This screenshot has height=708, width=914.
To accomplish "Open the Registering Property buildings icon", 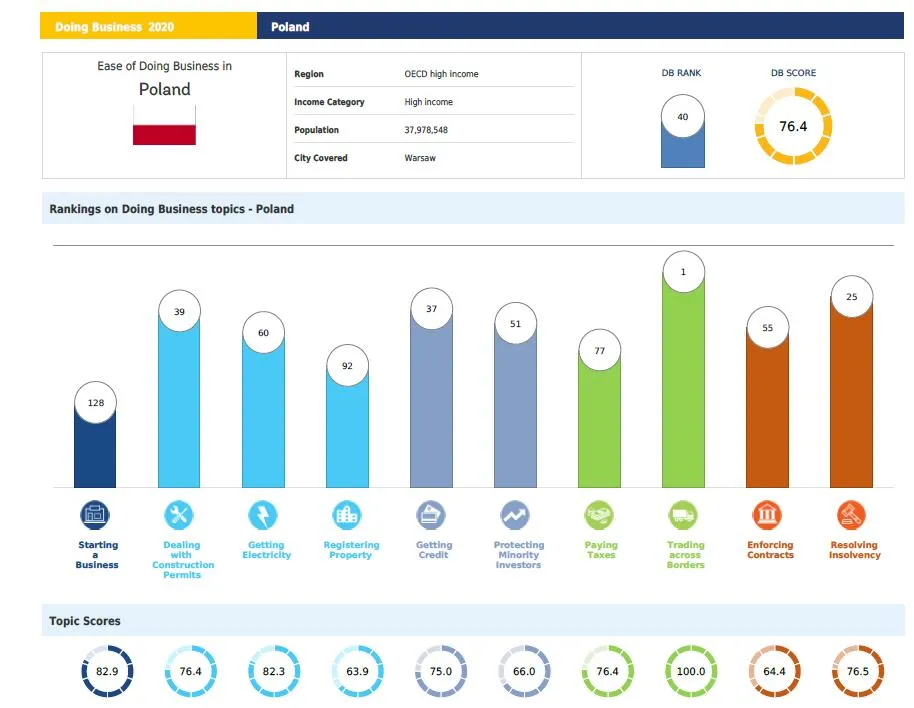I will (x=347, y=516).
